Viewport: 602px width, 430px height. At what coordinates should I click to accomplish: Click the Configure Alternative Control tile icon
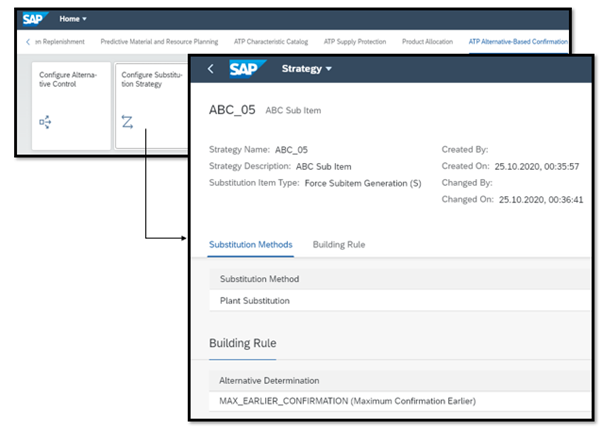coord(45,121)
